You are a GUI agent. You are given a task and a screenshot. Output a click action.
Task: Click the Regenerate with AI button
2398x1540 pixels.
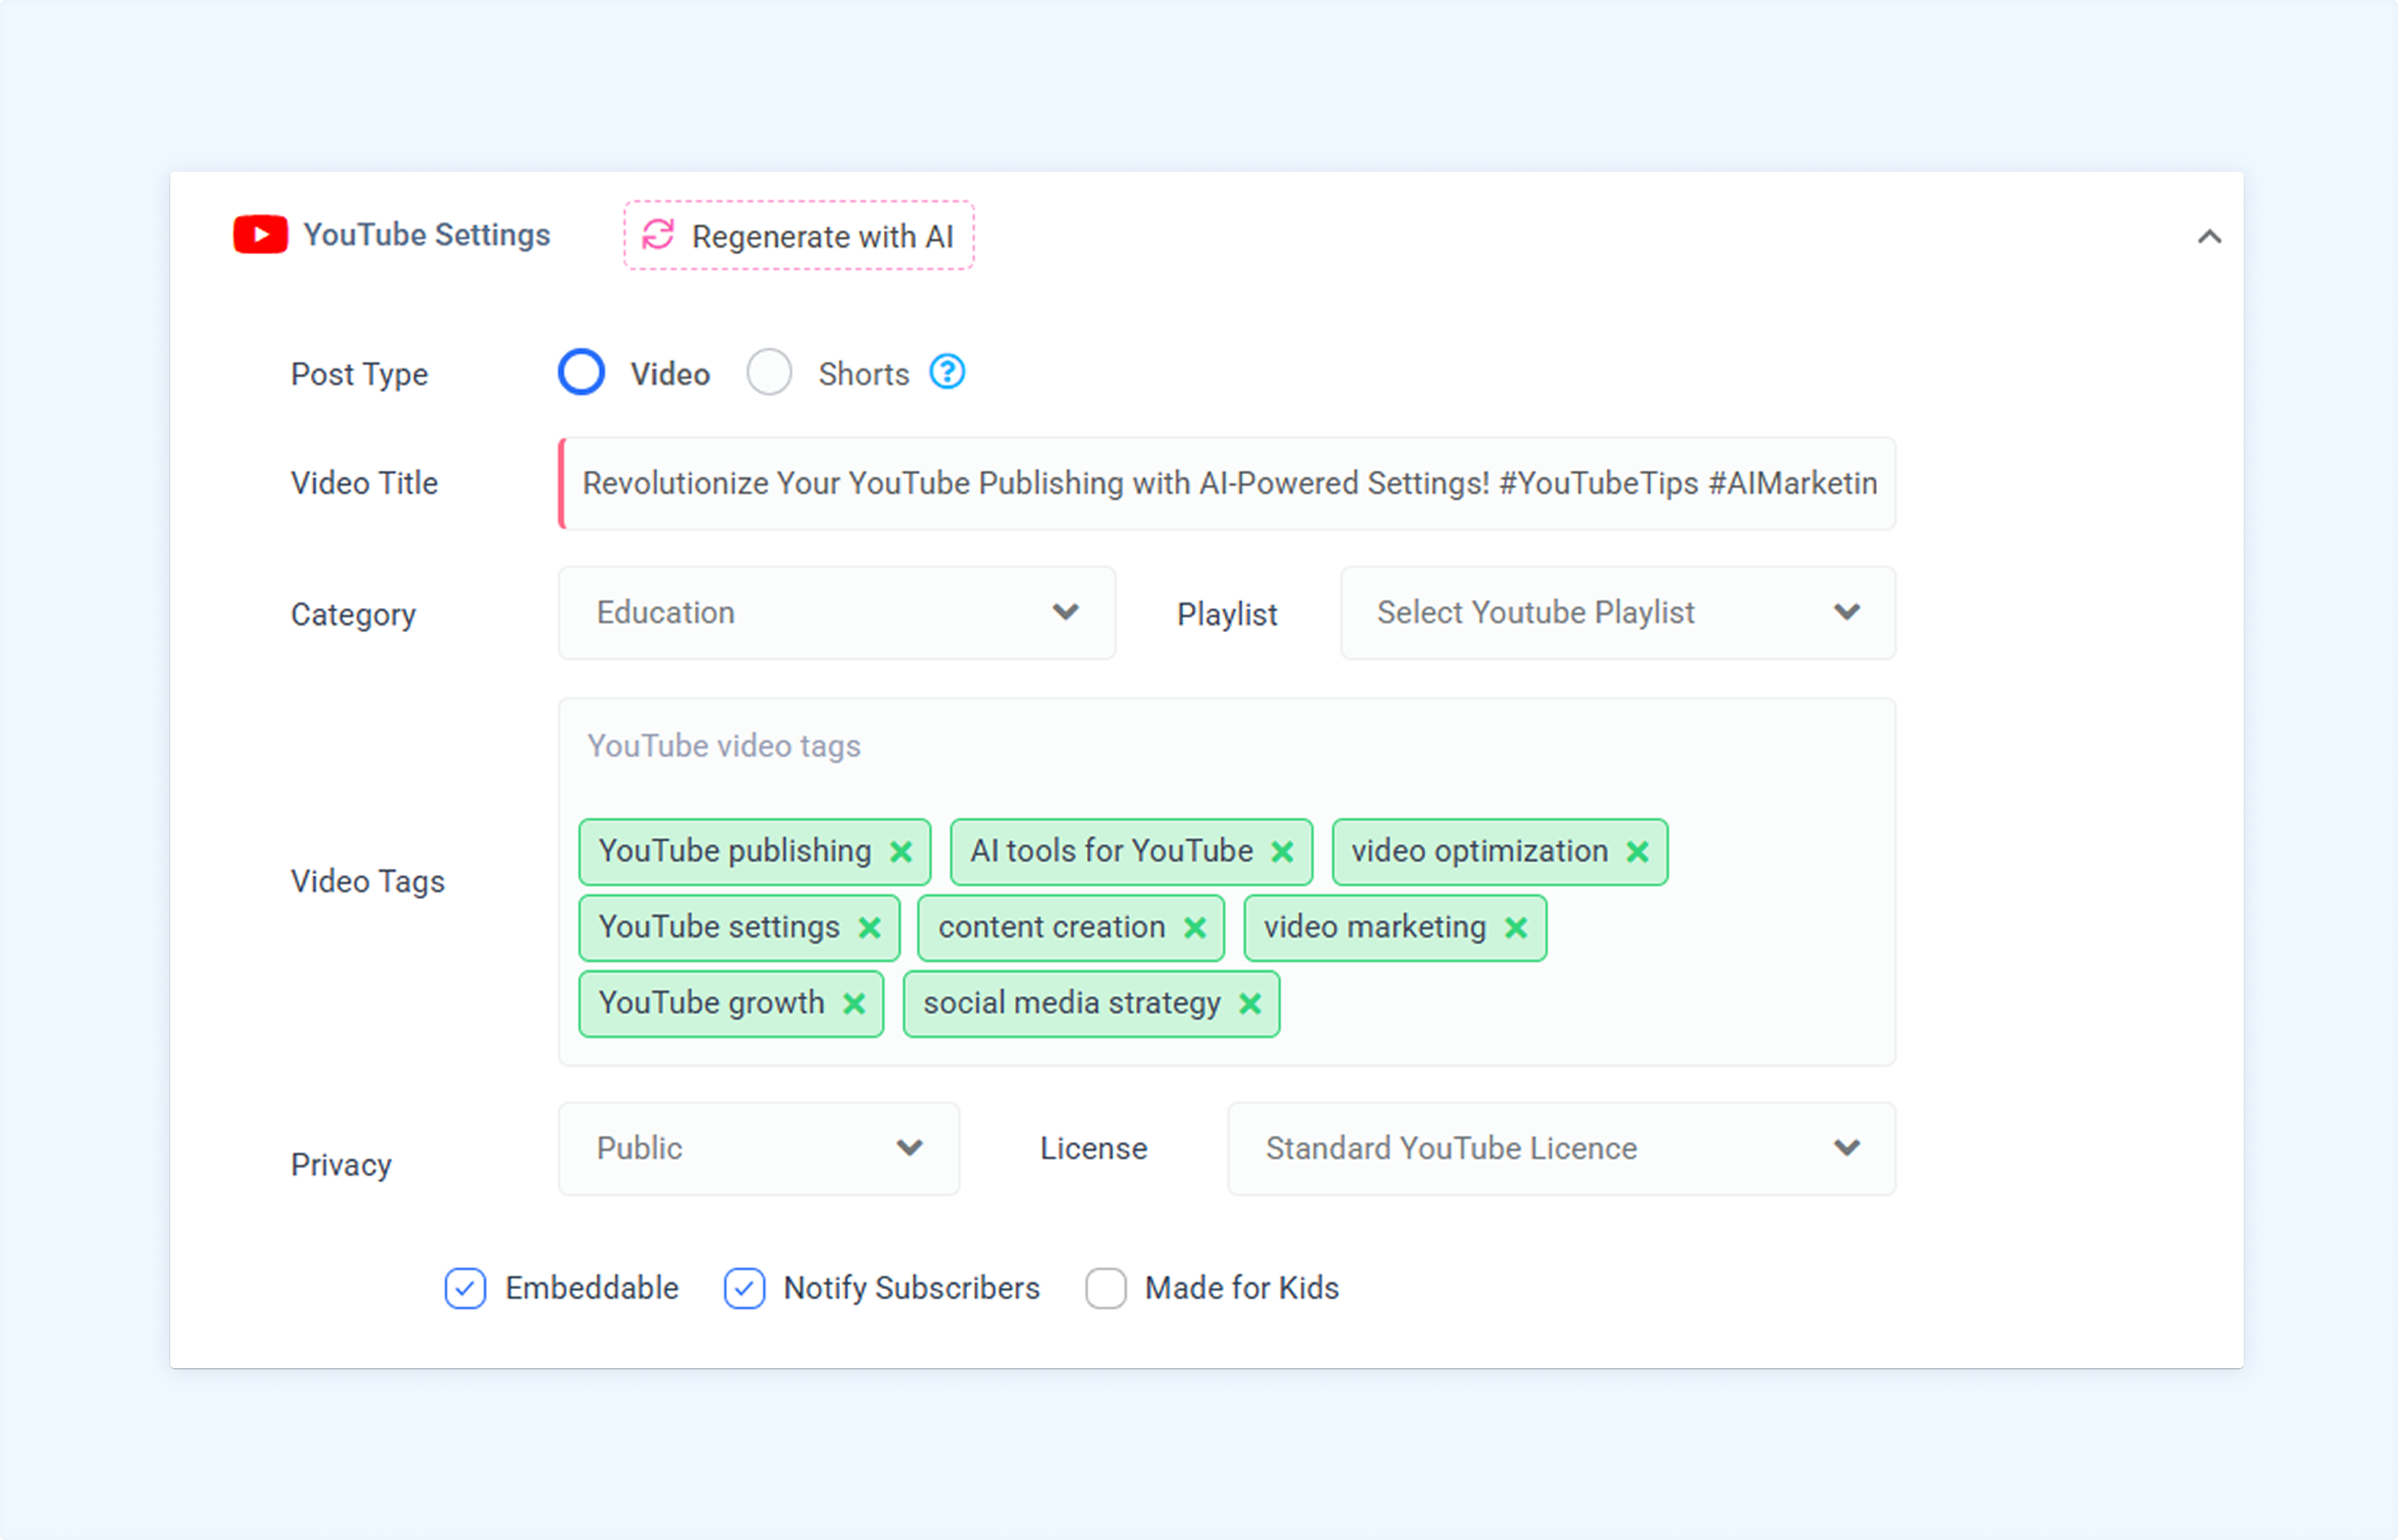pyautogui.click(x=799, y=236)
